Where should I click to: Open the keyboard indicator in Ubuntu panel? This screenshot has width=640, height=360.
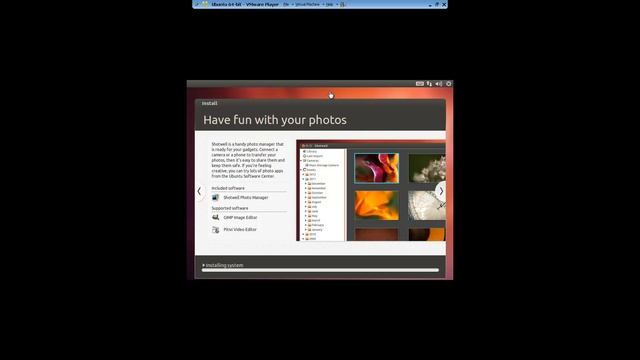coord(420,84)
